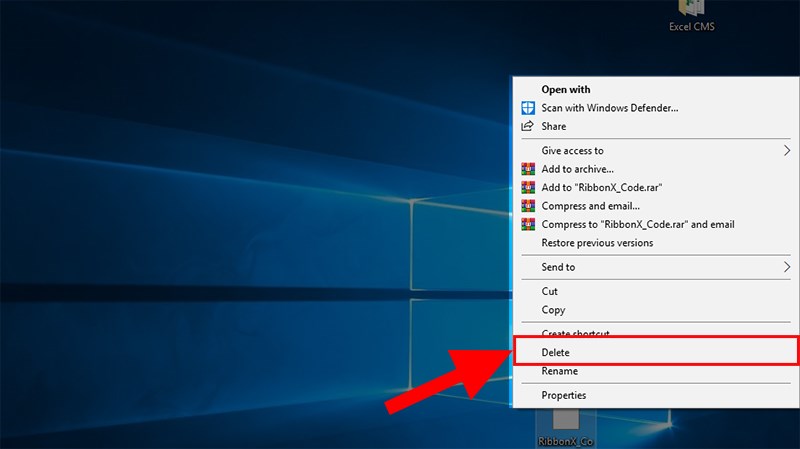Expand the Give access to arrow
The image size is (800, 449).
(787, 151)
